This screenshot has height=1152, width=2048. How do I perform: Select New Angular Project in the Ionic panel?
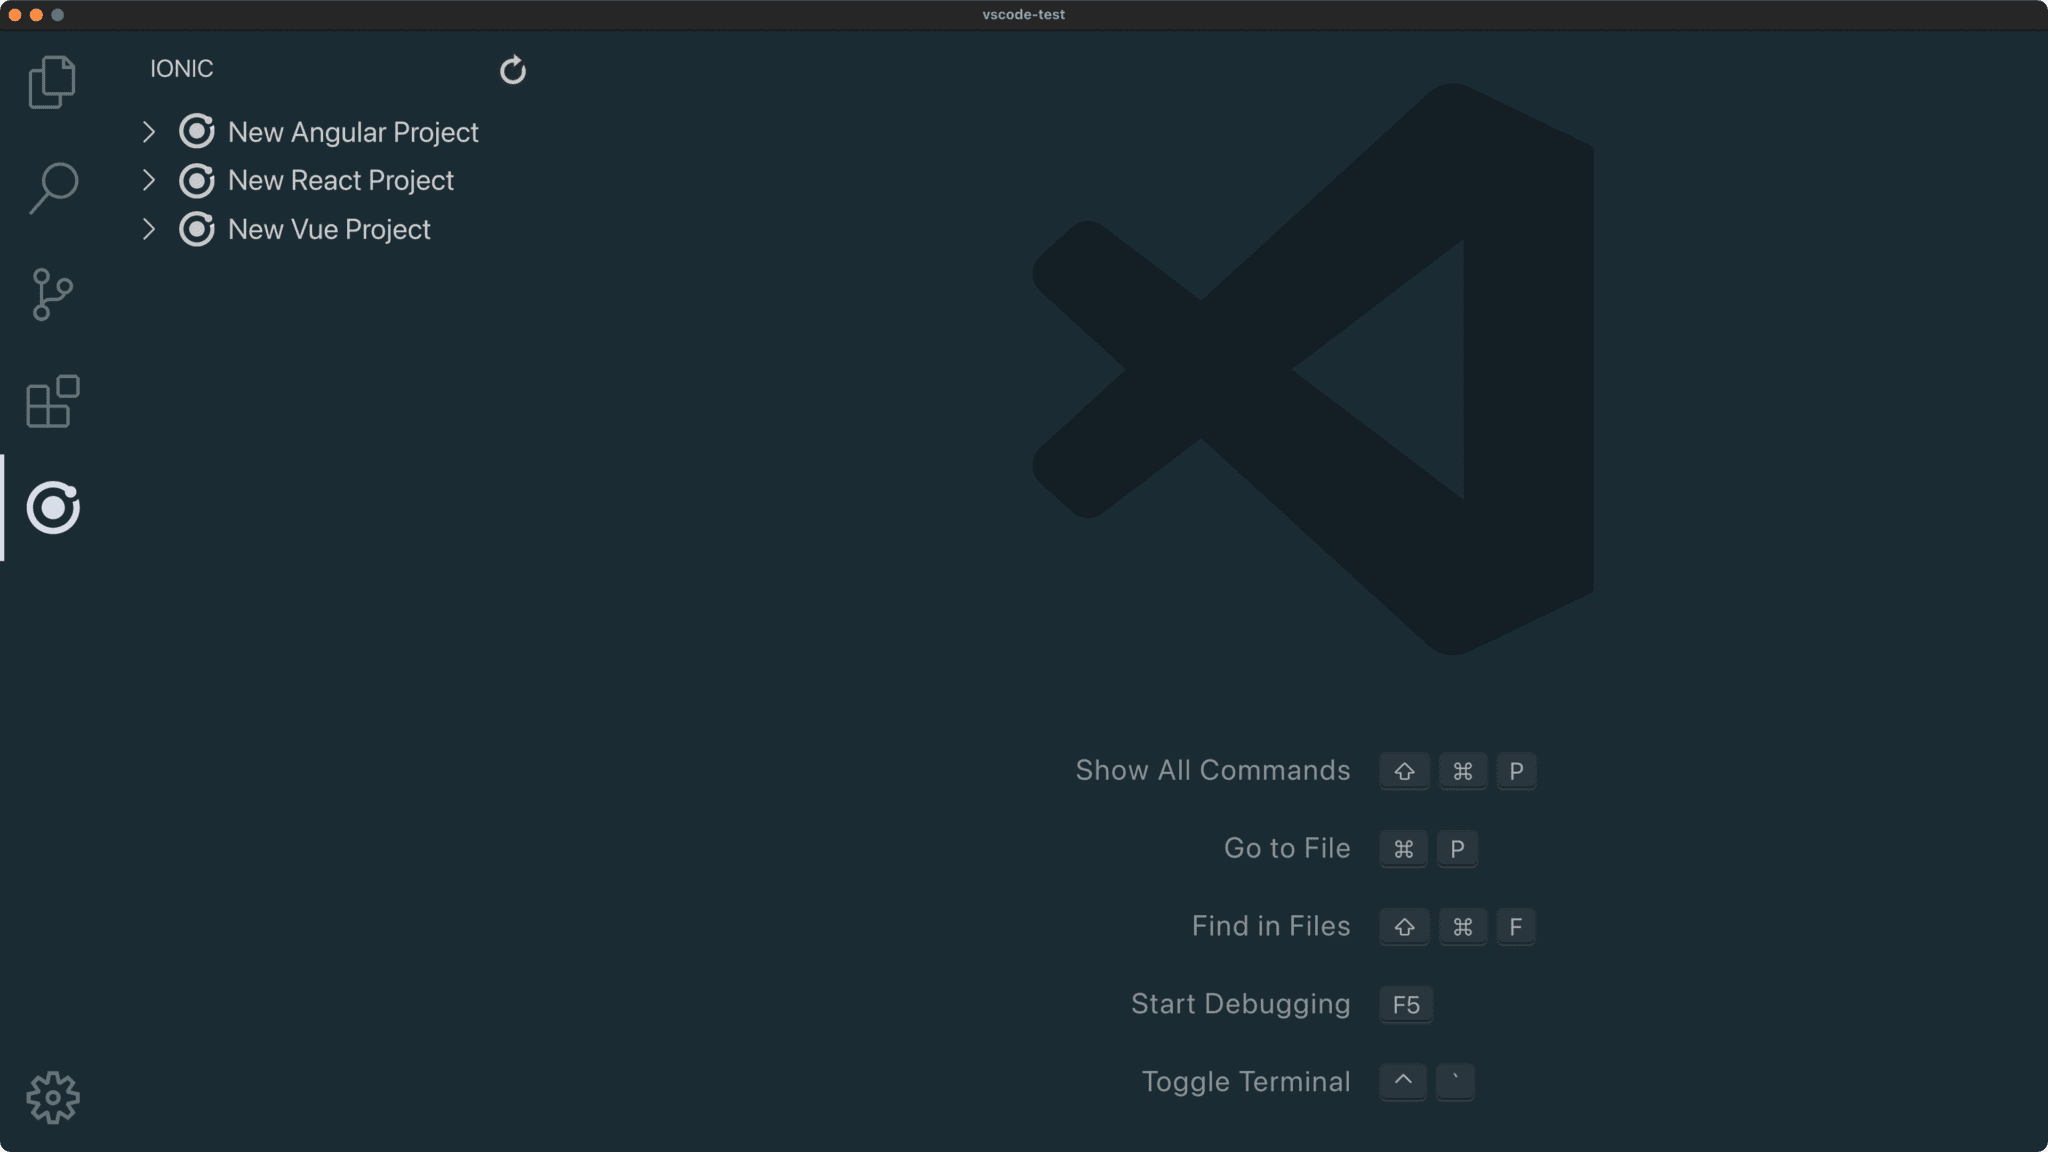(x=353, y=131)
